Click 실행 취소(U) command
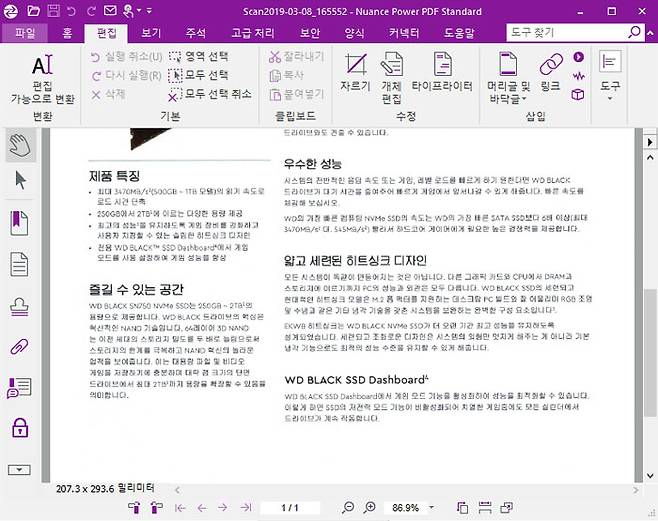The width and height of the screenshot is (658, 521). (x=126, y=57)
